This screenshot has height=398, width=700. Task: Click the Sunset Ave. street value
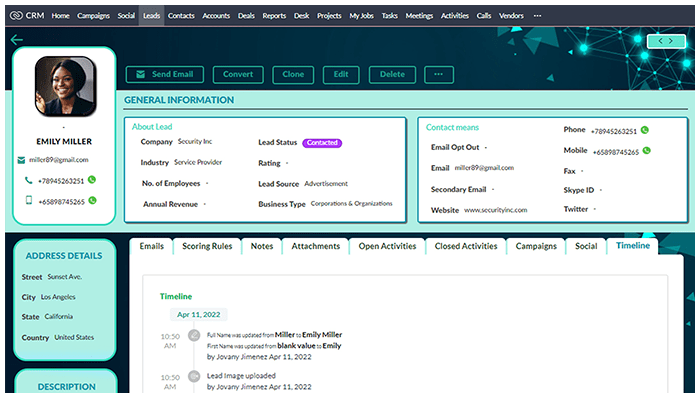(65, 277)
